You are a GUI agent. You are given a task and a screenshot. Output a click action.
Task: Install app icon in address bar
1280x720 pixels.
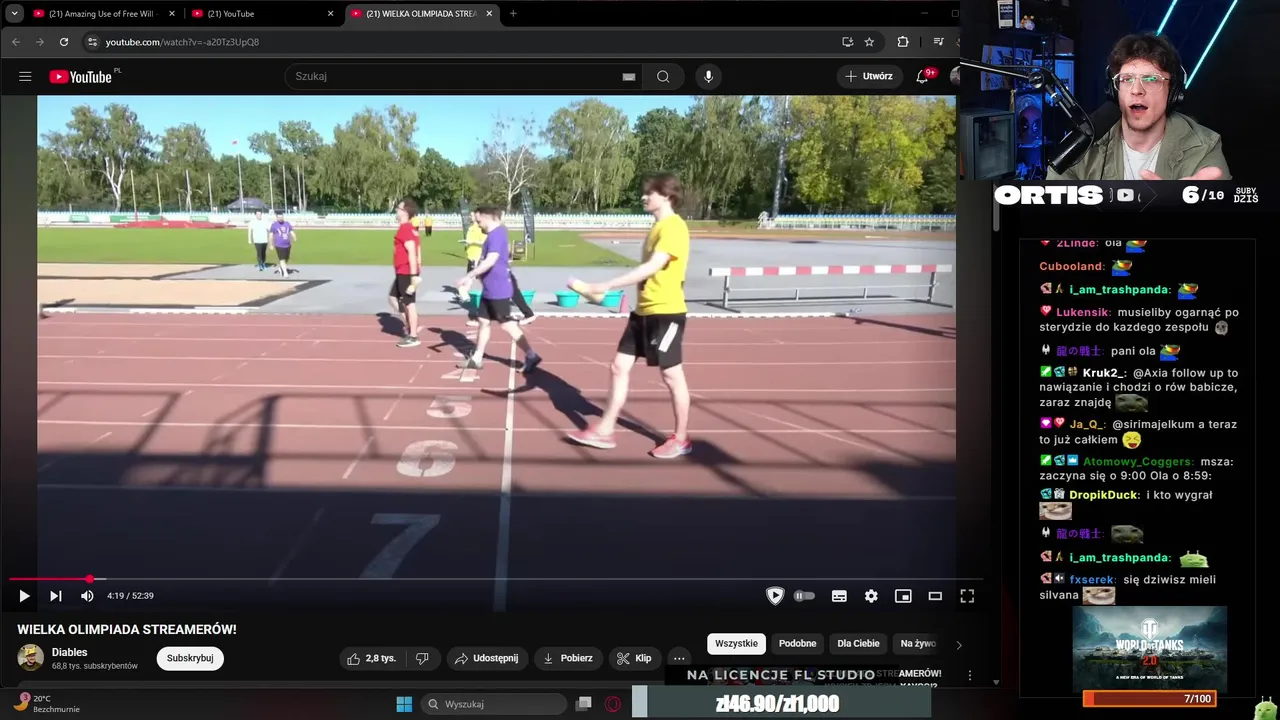[x=847, y=42]
